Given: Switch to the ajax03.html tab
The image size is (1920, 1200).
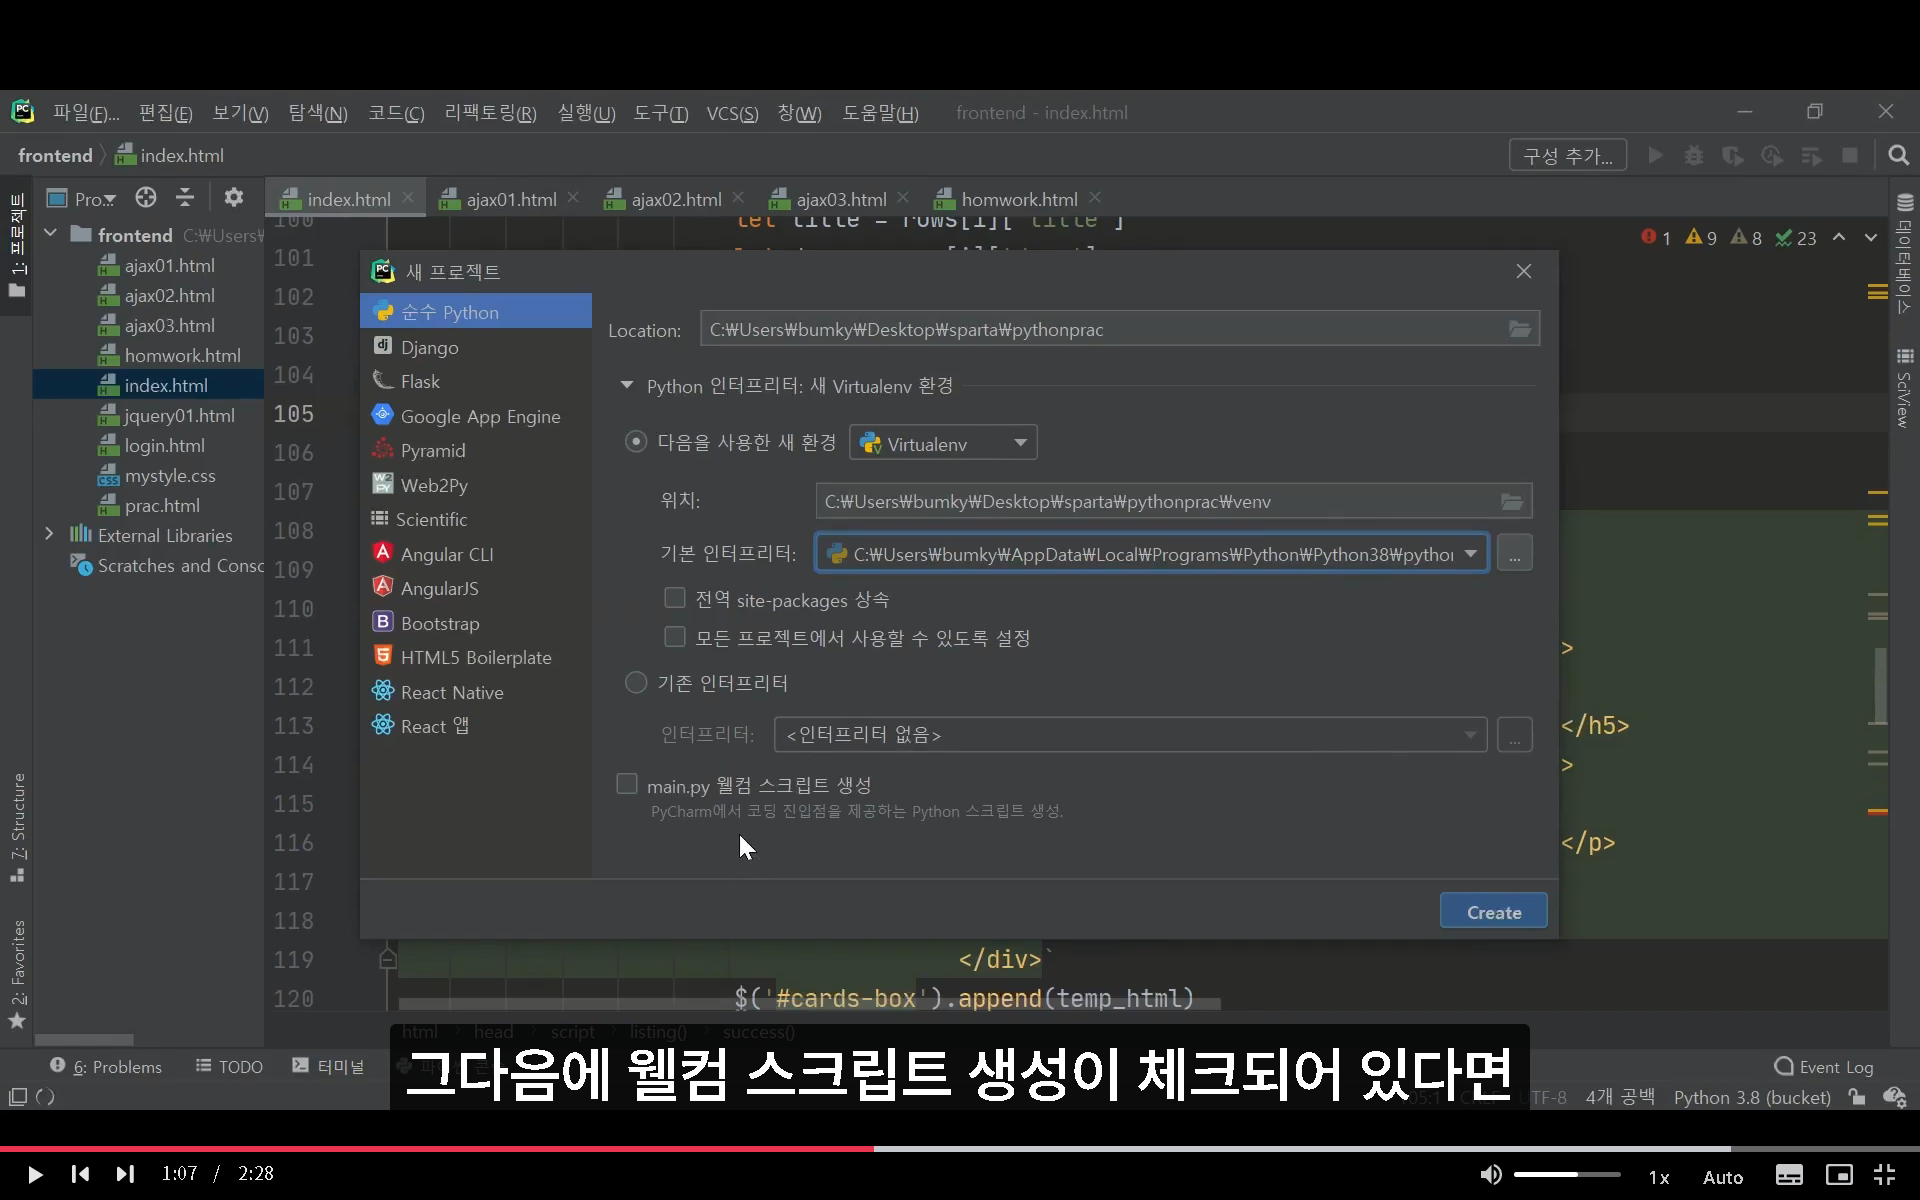Looking at the screenshot, I should (x=841, y=199).
